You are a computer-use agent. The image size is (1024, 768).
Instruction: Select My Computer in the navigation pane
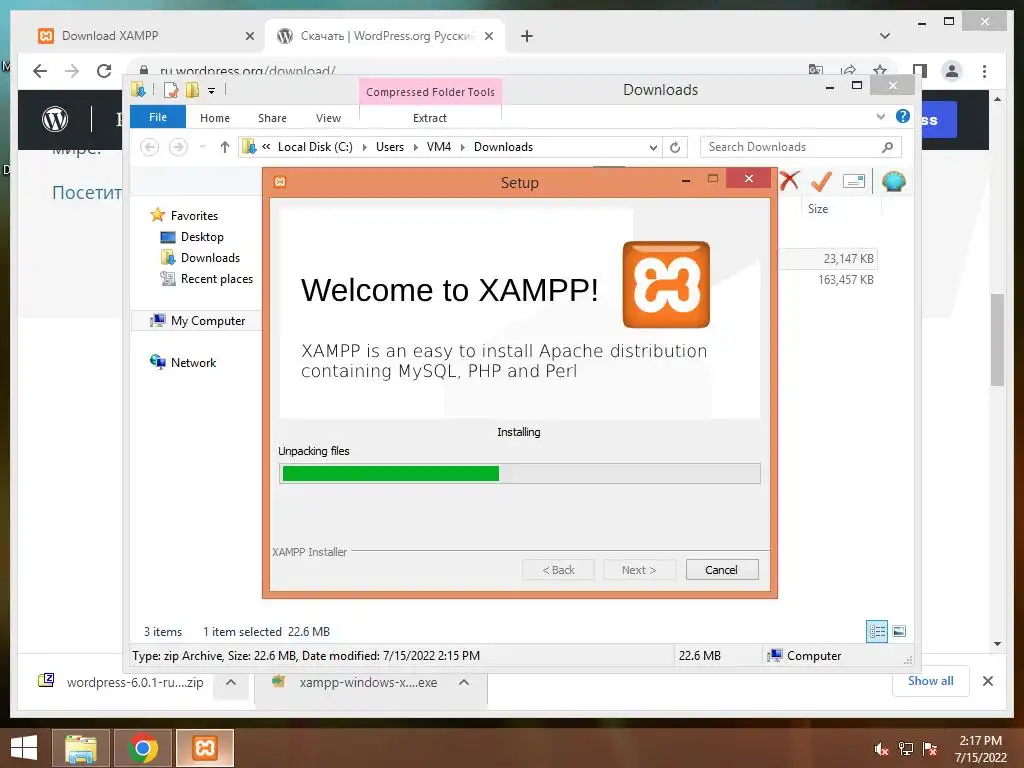pos(208,321)
